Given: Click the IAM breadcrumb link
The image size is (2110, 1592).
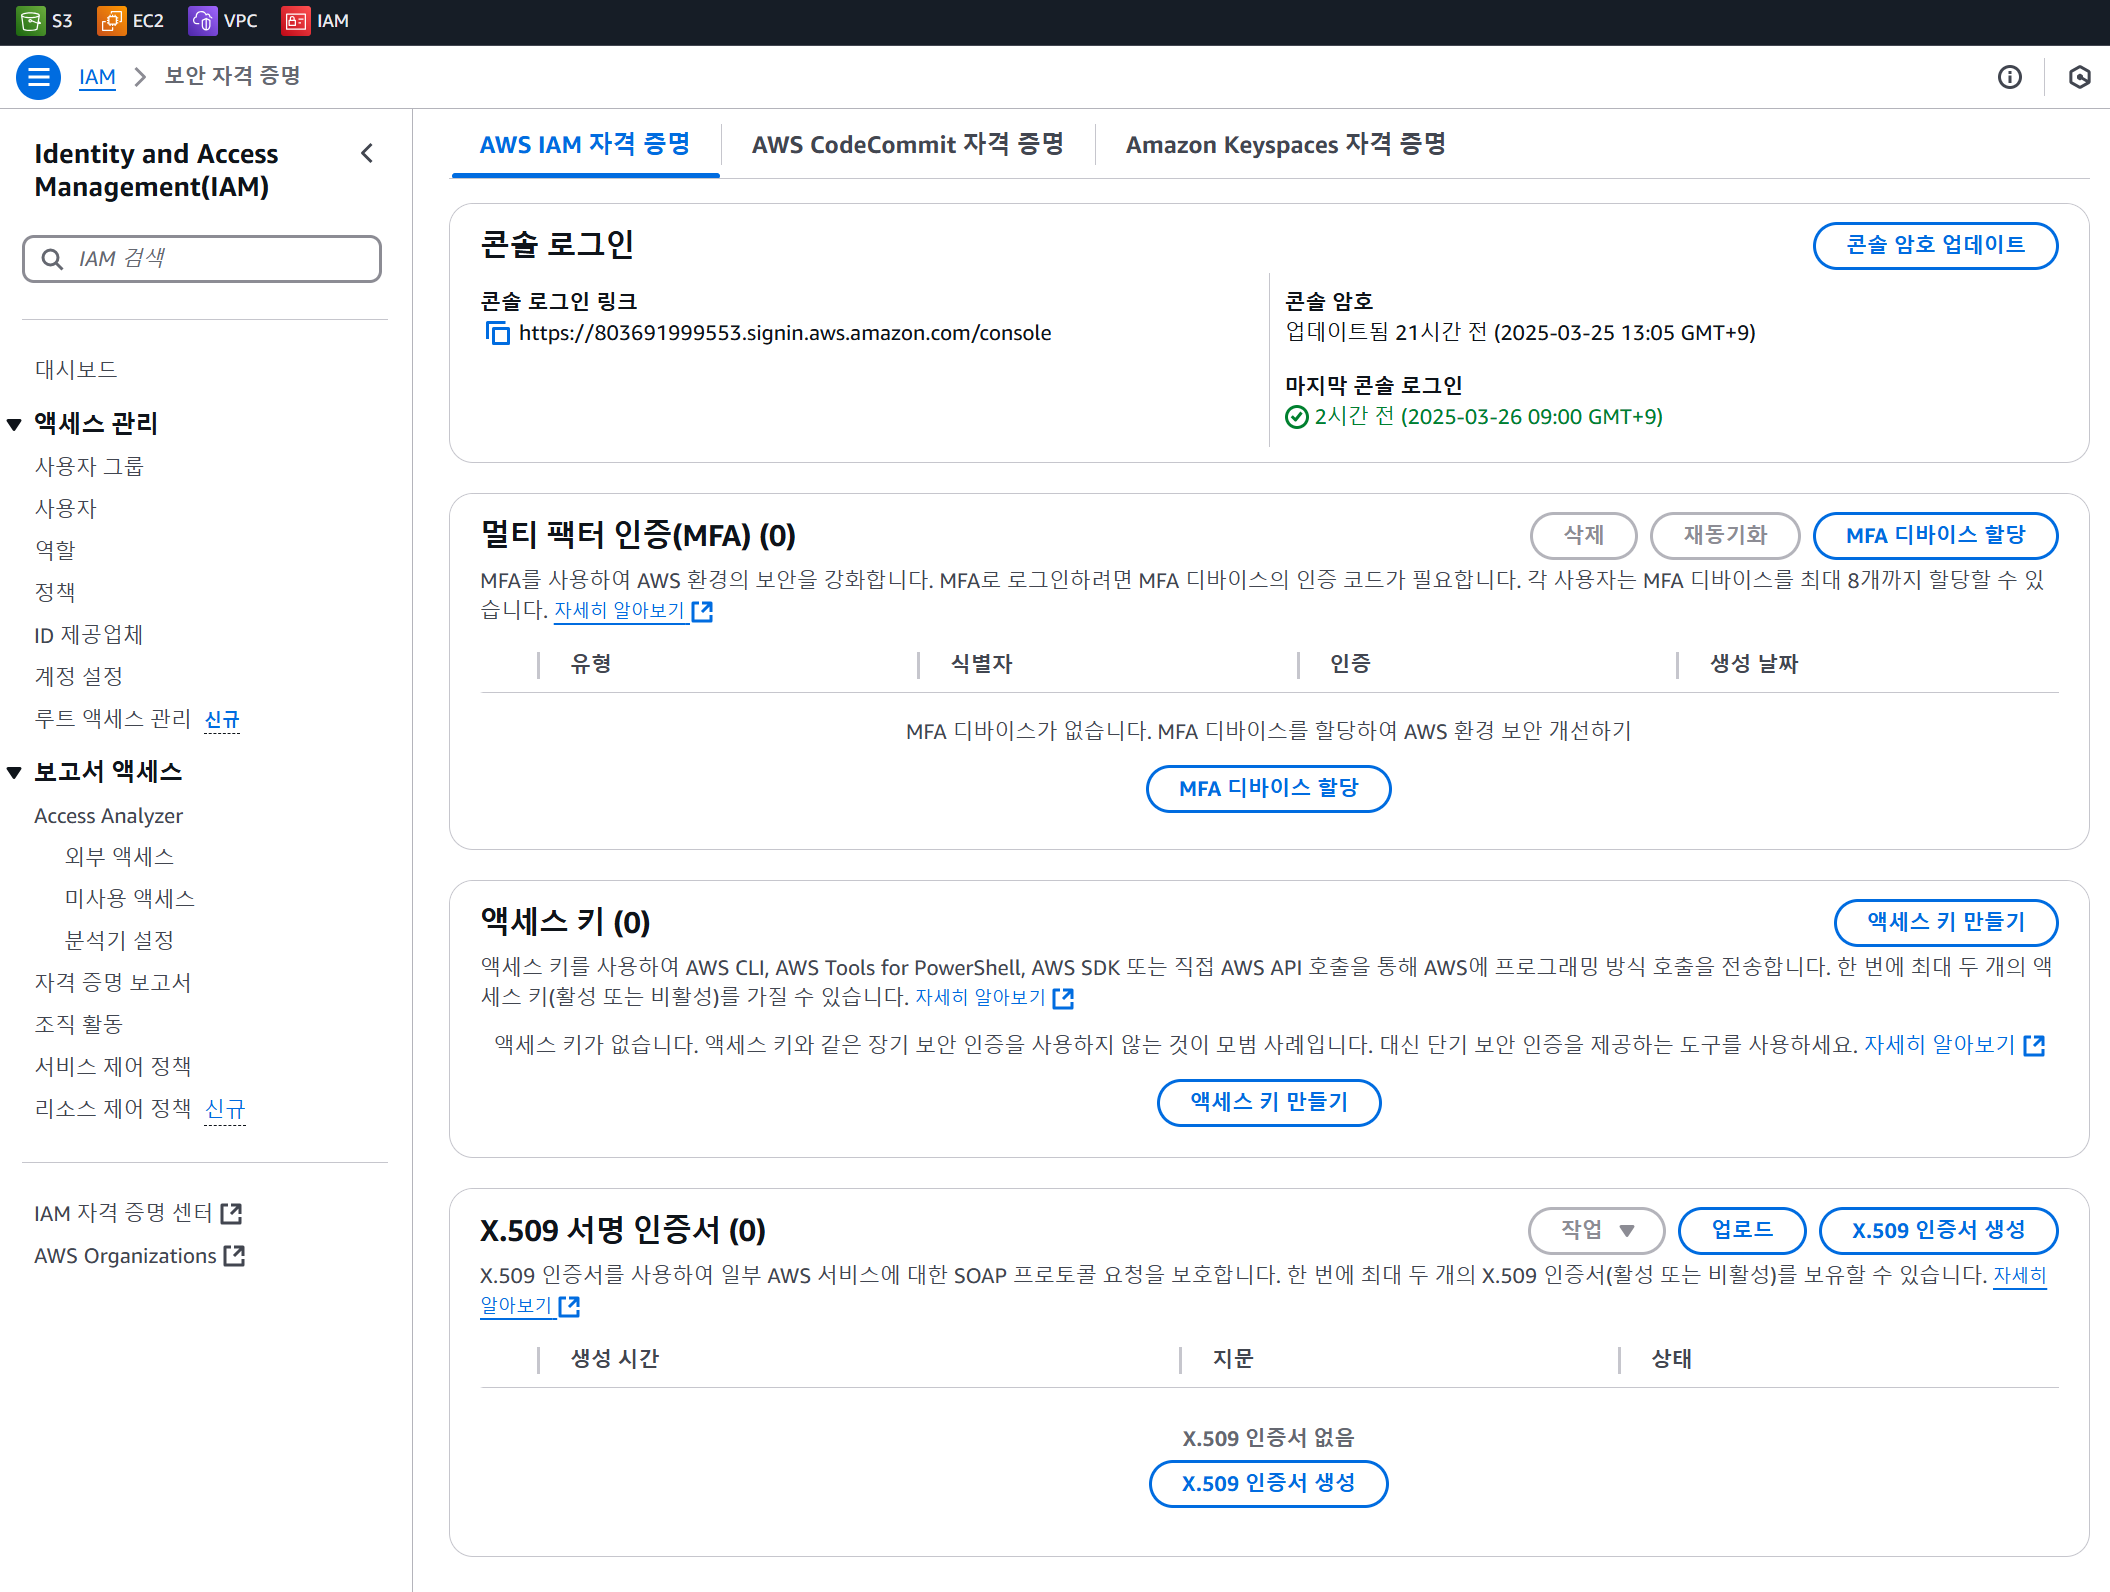Looking at the screenshot, I should coord(97,77).
